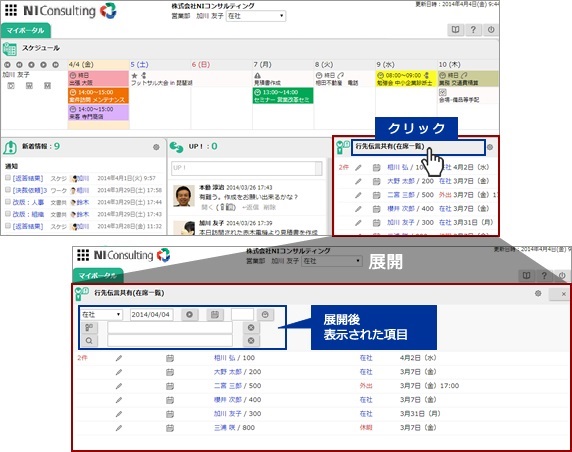Open settings gear of 新着情報 panel
Image resolution: width=572 pixels, height=452 pixels.
[156, 147]
